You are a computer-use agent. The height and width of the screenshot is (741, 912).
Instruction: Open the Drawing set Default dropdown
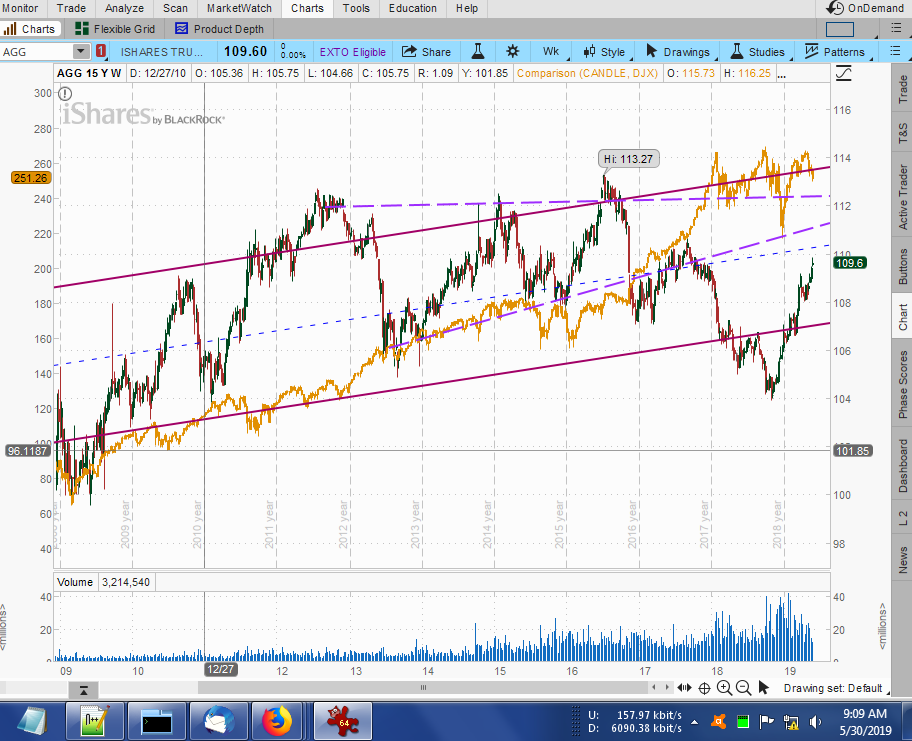tap(832, 688)
